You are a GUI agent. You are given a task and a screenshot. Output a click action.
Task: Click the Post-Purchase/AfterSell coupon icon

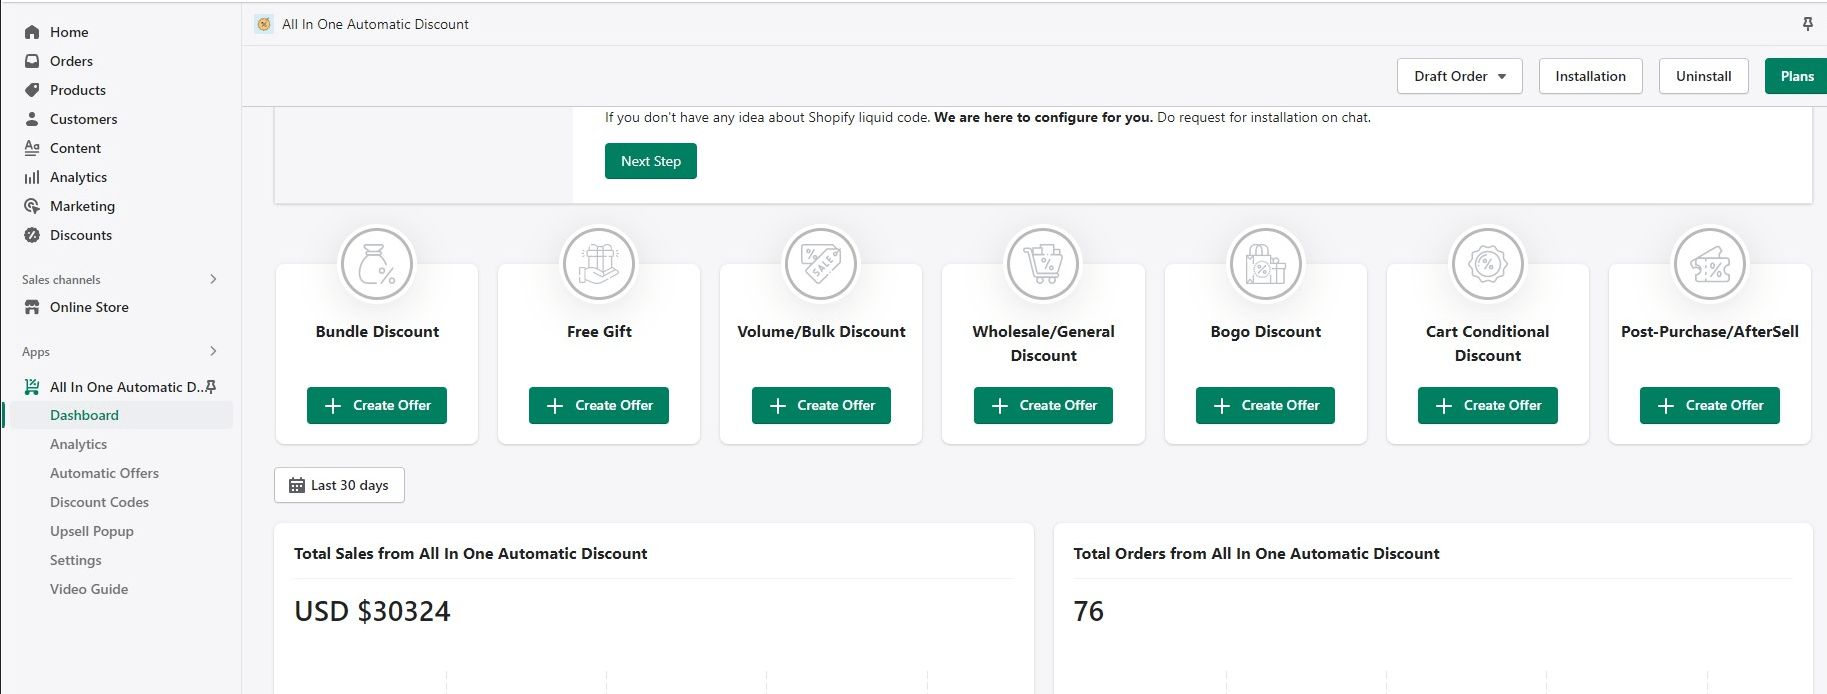[1709, 265]
